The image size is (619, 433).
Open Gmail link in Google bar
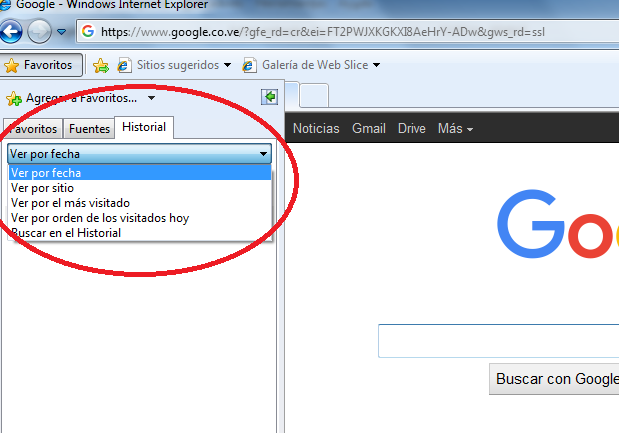(x=369, y=128)
